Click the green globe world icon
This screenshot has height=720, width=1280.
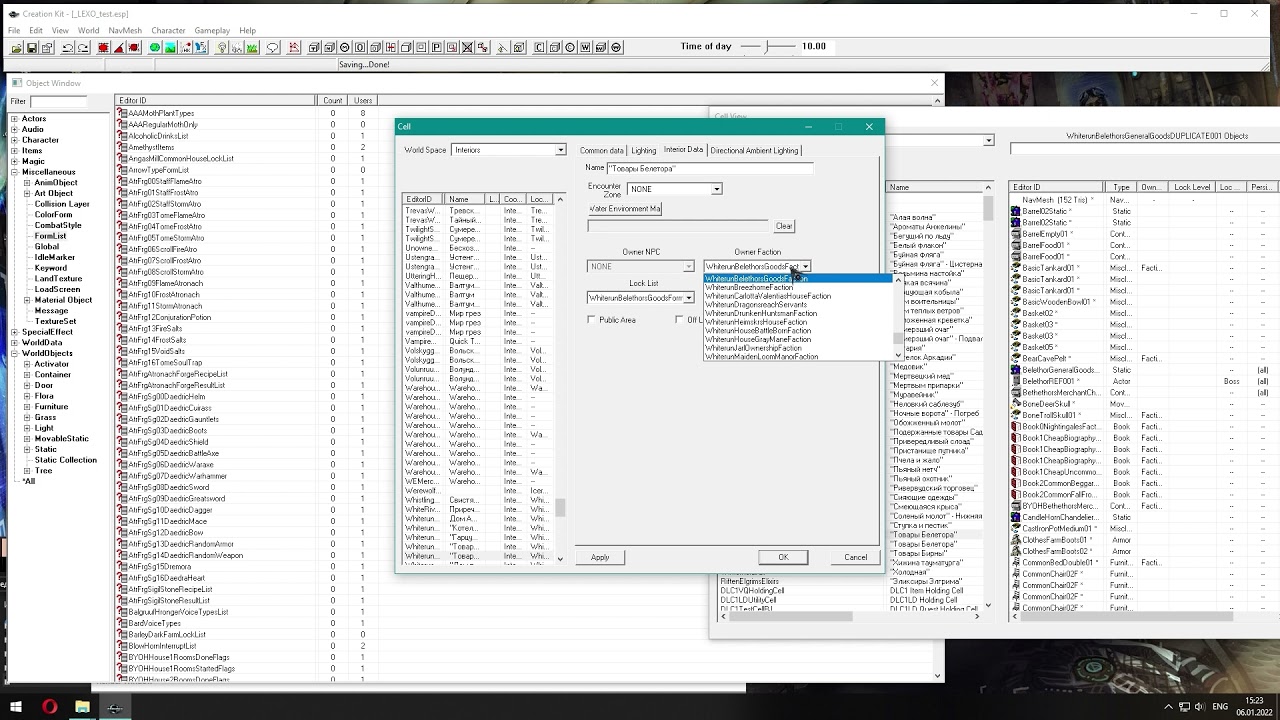point(155,47)
